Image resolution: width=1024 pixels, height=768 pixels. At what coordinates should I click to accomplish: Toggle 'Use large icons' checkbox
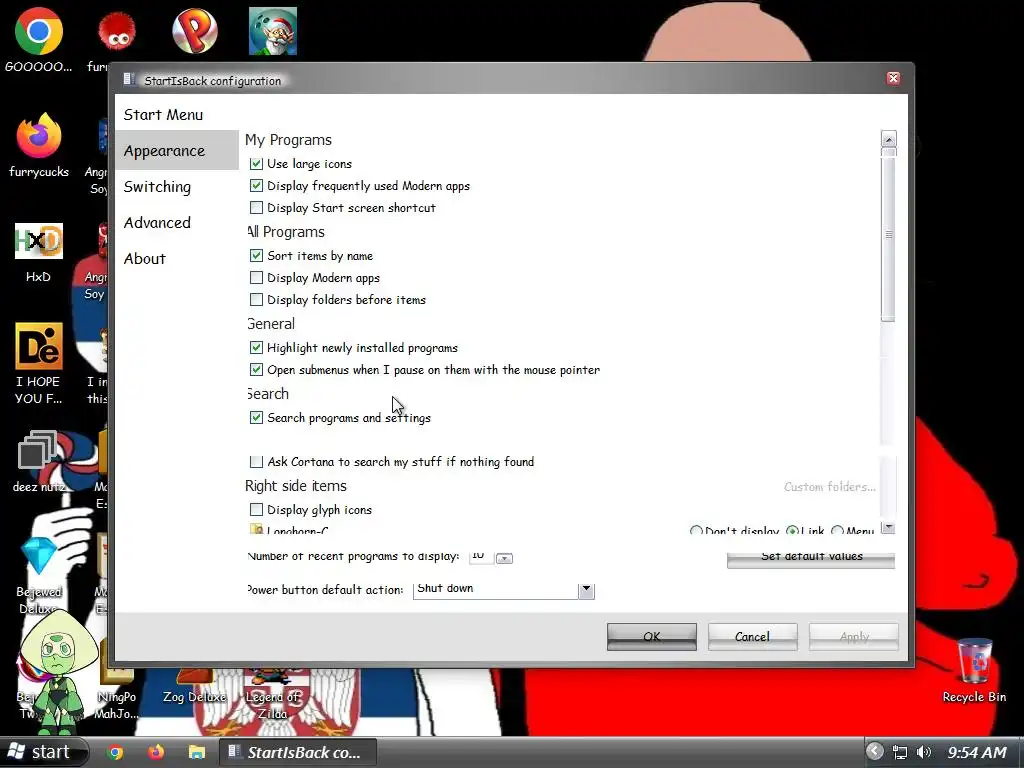(x=257, y=163)
